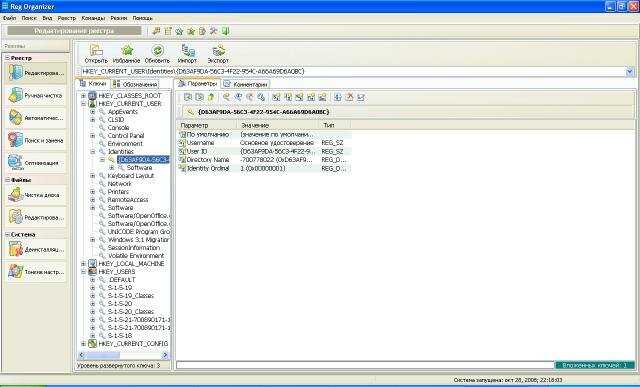Select the Network key

[x=120, y=184]
